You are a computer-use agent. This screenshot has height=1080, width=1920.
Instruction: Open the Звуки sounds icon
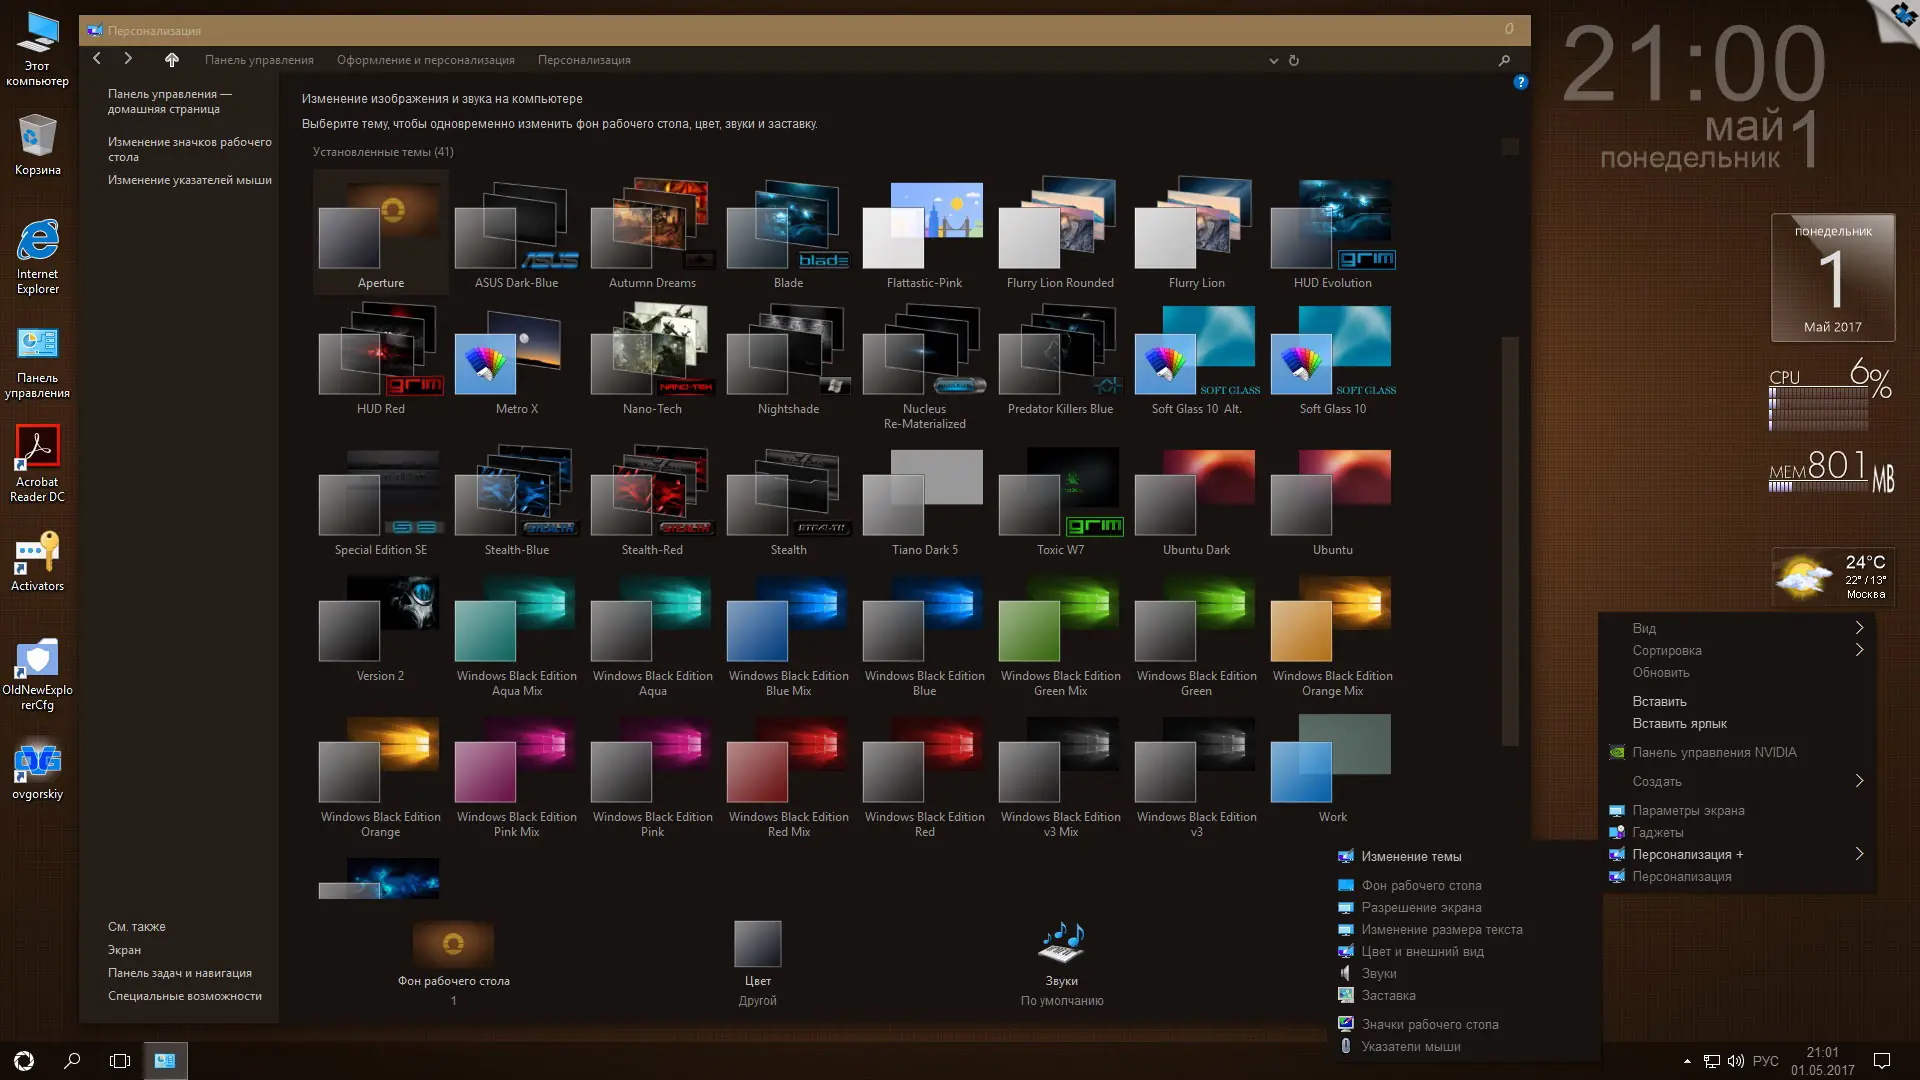tap(1061, 944)
